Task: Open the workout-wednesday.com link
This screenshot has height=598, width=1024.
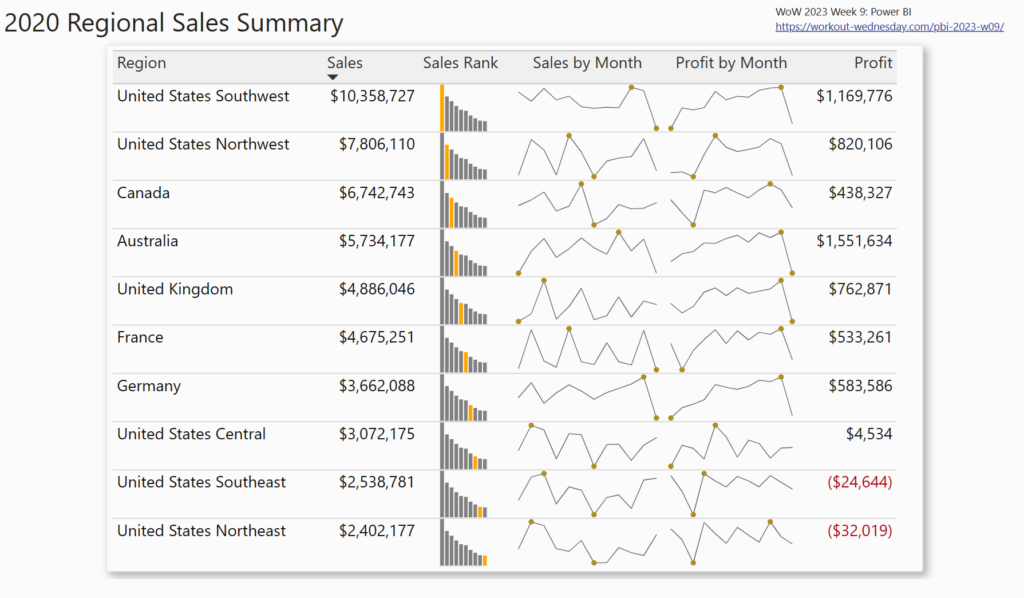Action: (x=889, y=27)
